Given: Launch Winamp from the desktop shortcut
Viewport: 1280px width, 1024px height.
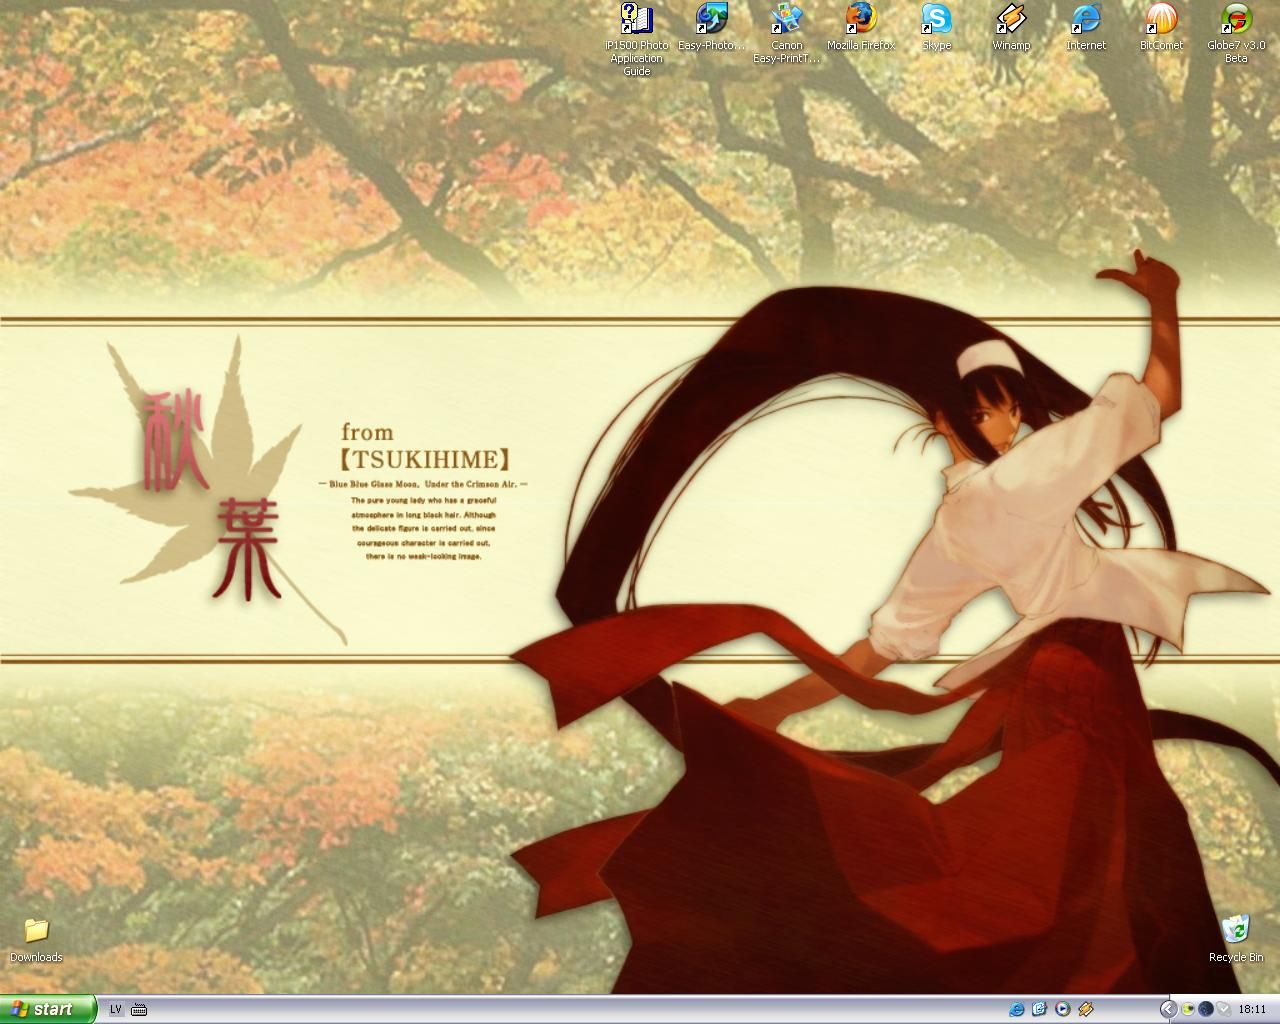Looking at the screenshot, I should 1011,26.
